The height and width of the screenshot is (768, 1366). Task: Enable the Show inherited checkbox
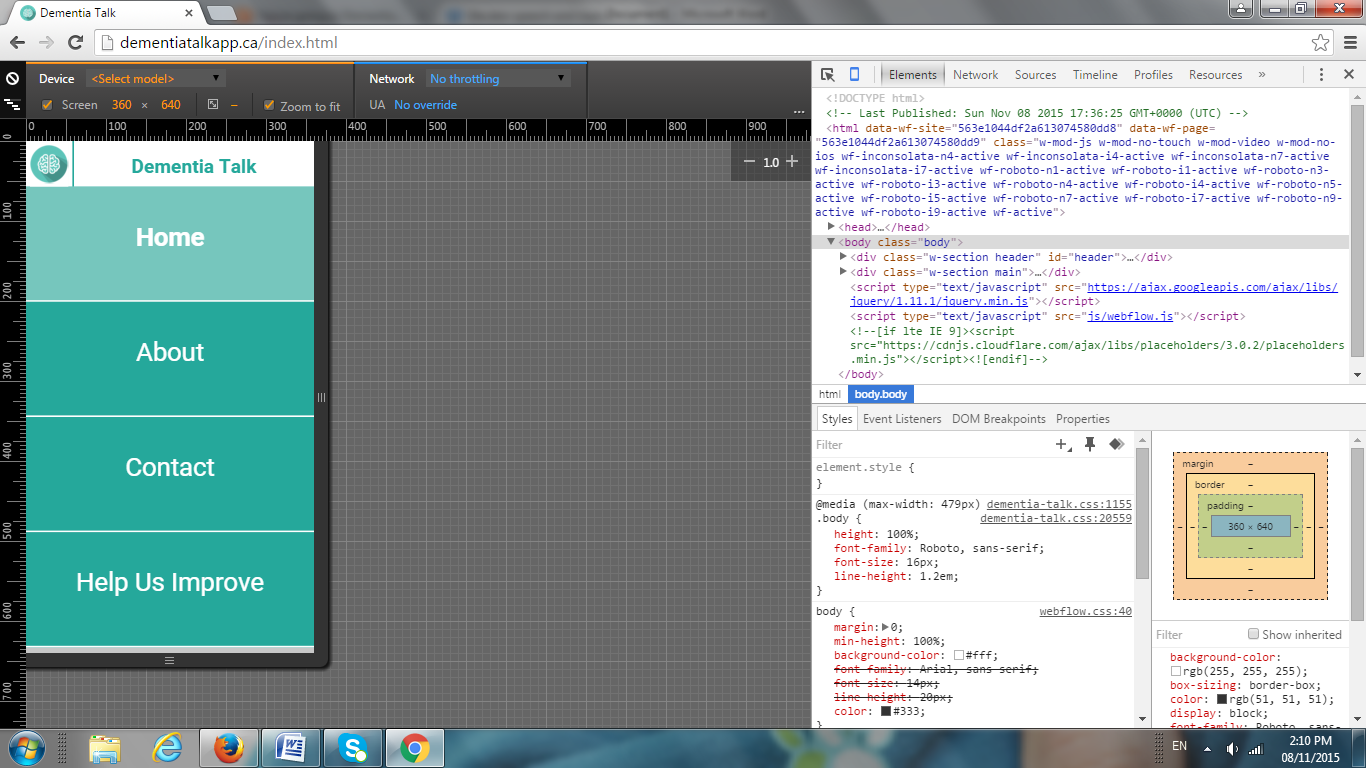(x=1253, y=634)
